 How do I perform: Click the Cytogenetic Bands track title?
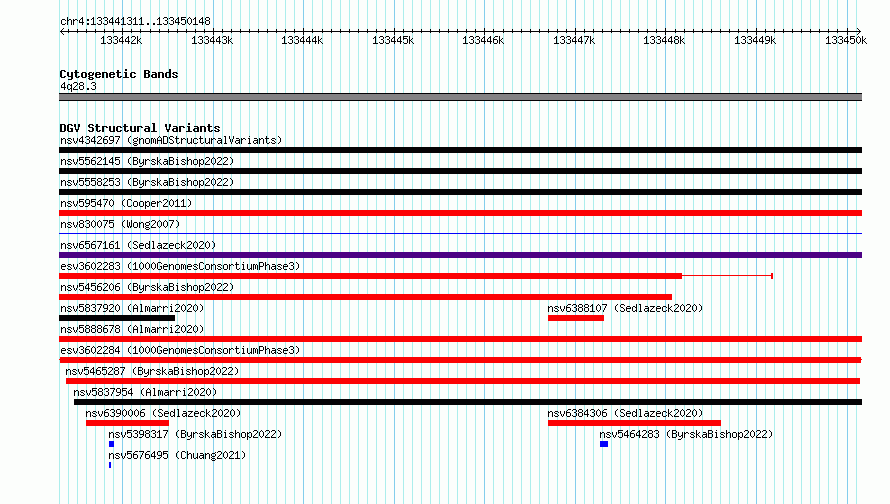click(x=119, y=74)
